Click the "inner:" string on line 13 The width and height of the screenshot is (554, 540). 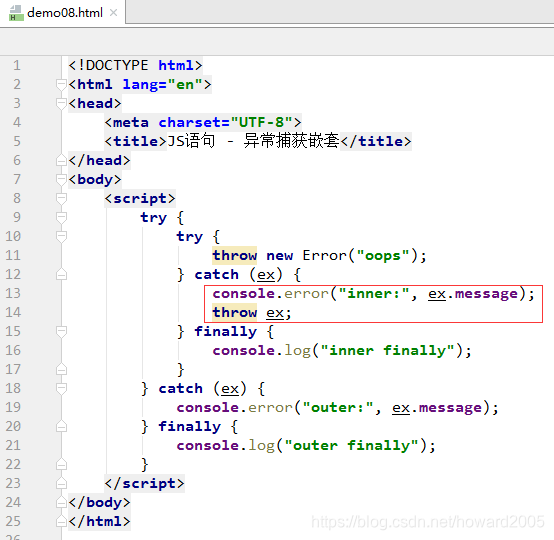click(x=374, y=293)
